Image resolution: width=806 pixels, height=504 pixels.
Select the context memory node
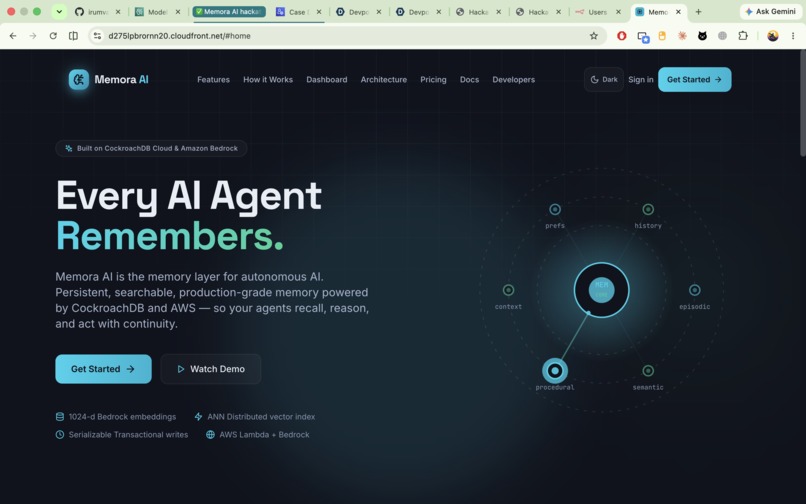coord(508,290)
